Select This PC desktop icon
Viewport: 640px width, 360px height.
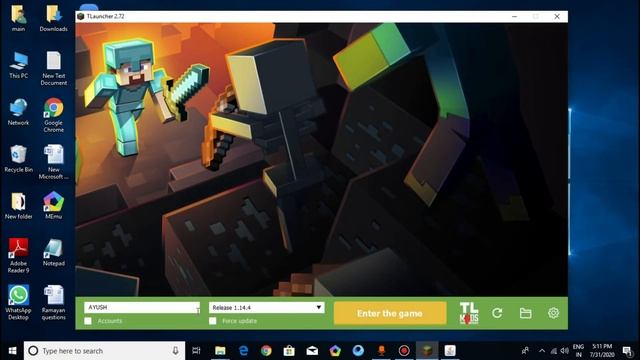[x=18, y=65]
